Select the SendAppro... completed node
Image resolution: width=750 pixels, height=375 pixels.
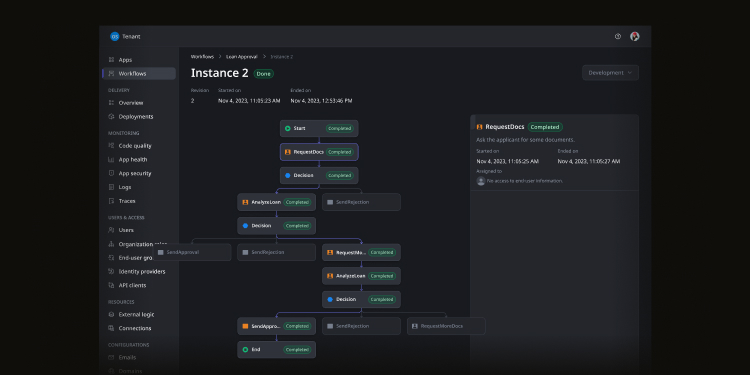(x=276, y=326)
